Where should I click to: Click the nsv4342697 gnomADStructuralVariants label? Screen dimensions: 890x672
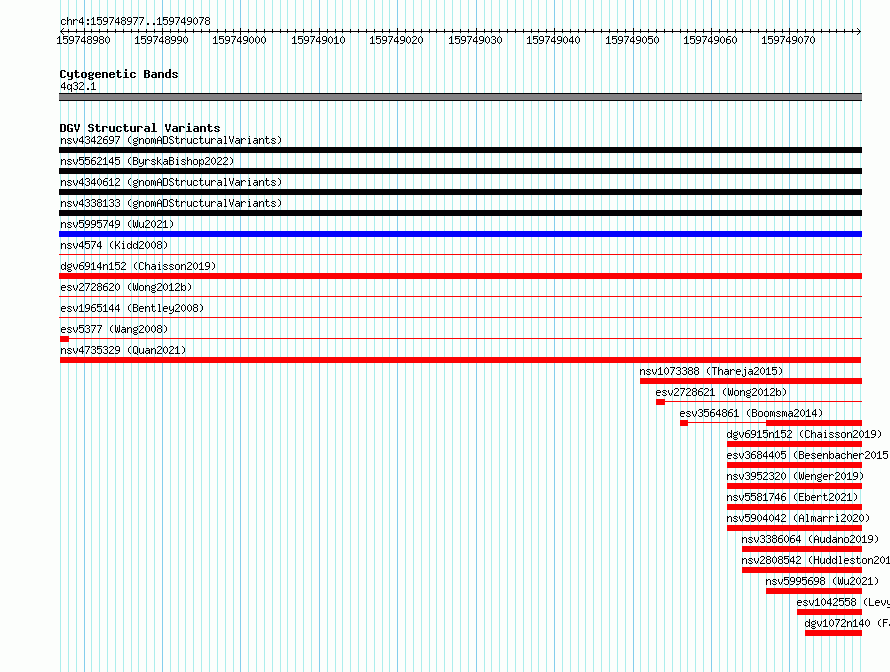click(x=171, y=140)
